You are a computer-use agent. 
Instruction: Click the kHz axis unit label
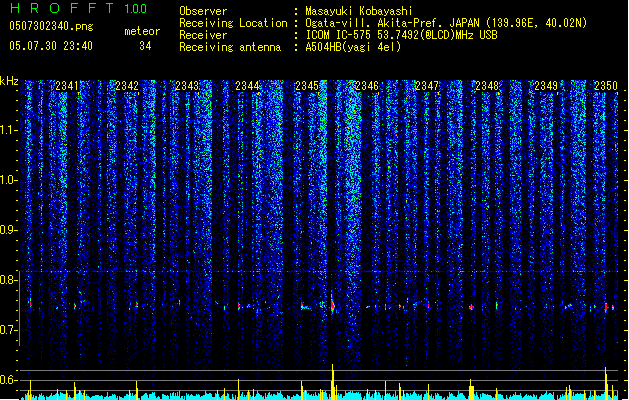(9, 81)
